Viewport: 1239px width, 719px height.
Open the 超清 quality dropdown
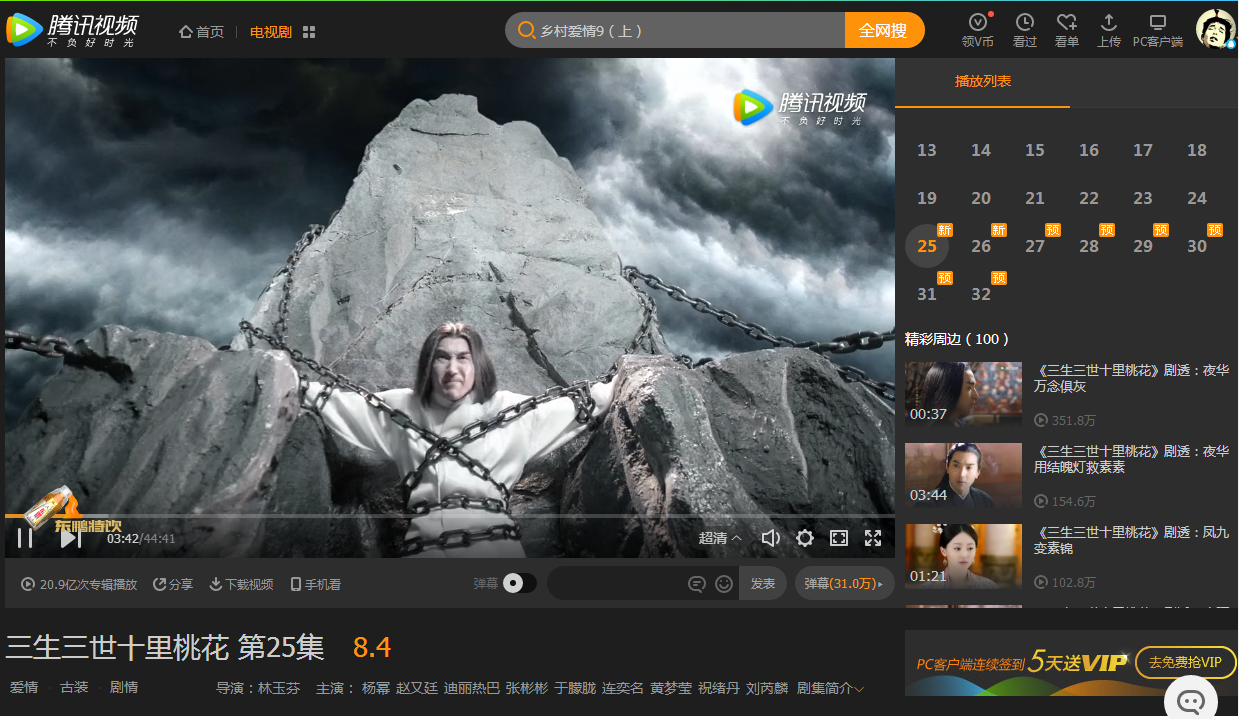click(x=720, y=538)
